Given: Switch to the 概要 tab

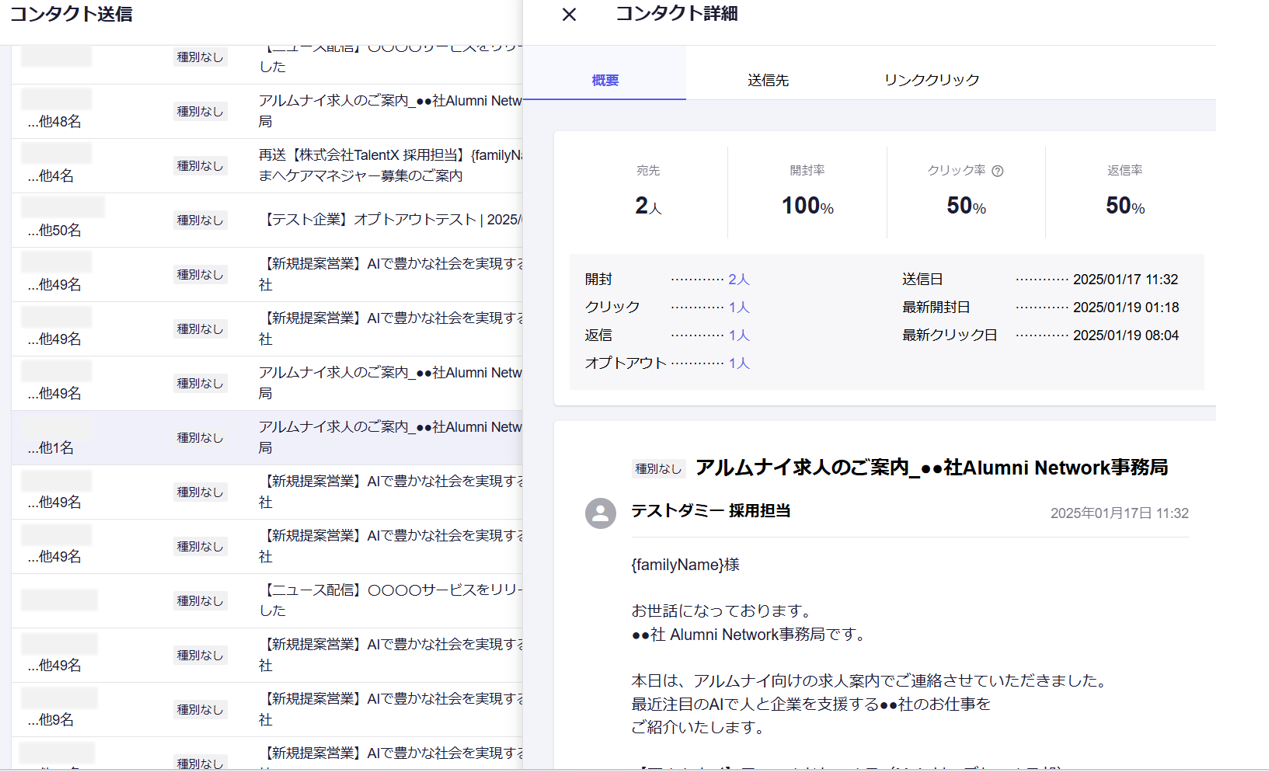Looking at the screenshot, I should click(605, 80).
